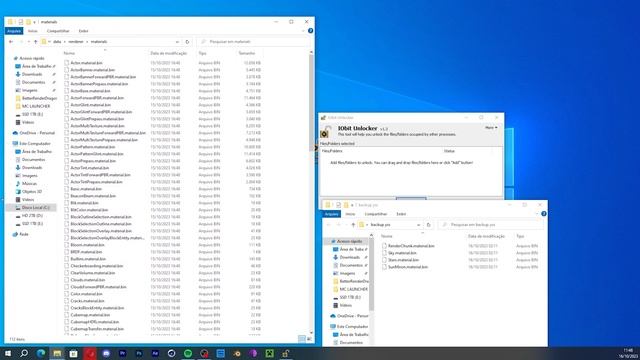This screenshot has height=360, width=640.
Task: Open Blender from the taskbar
Action: click(x=237, y=353)
